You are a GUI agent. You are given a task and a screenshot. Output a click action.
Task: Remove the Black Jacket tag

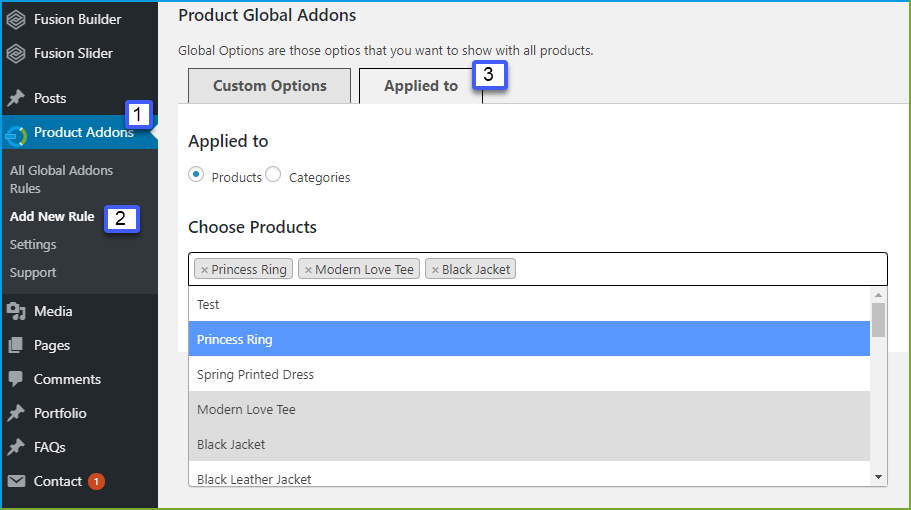(435, 270)
